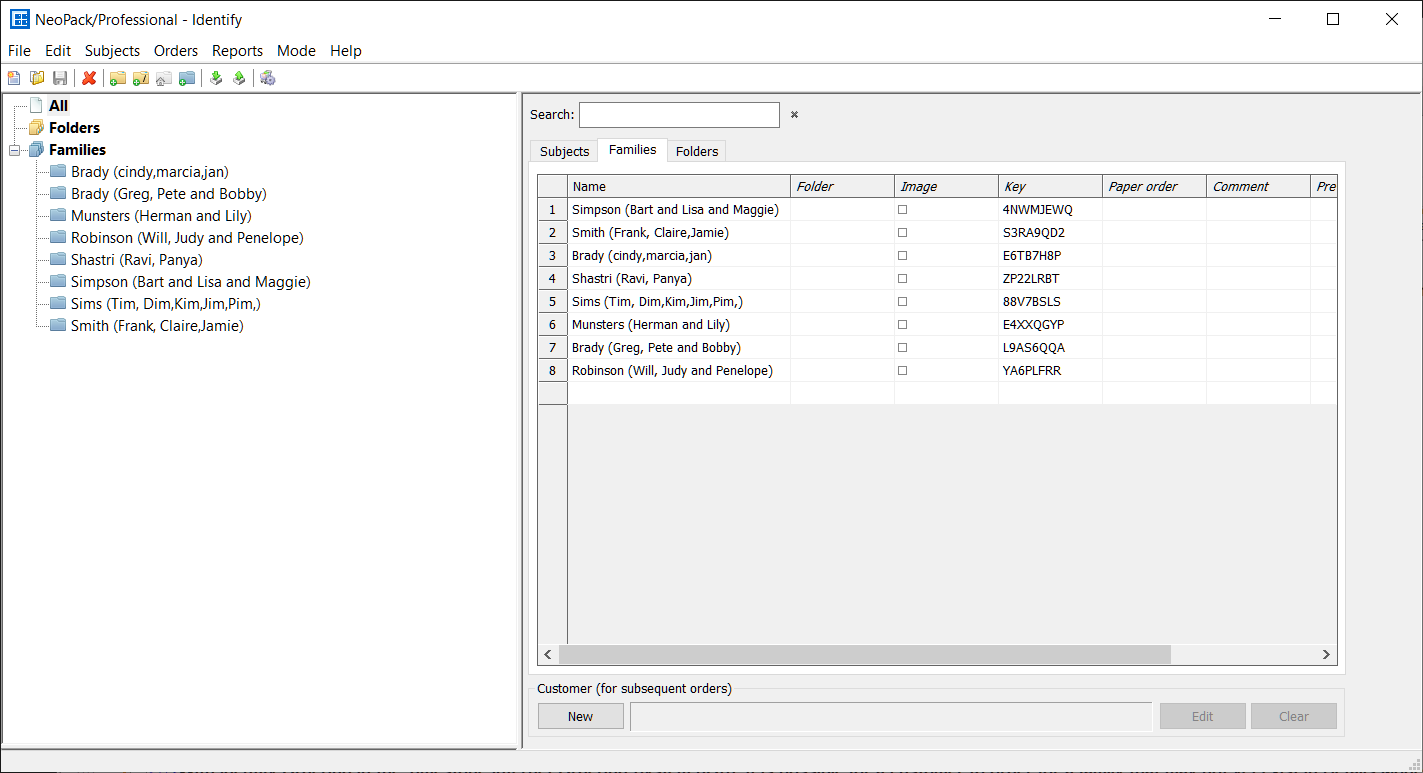The height and width of the screenshot is (773, 1423).
Task: Click the New file toolbar icon
Action: point(14,78)
